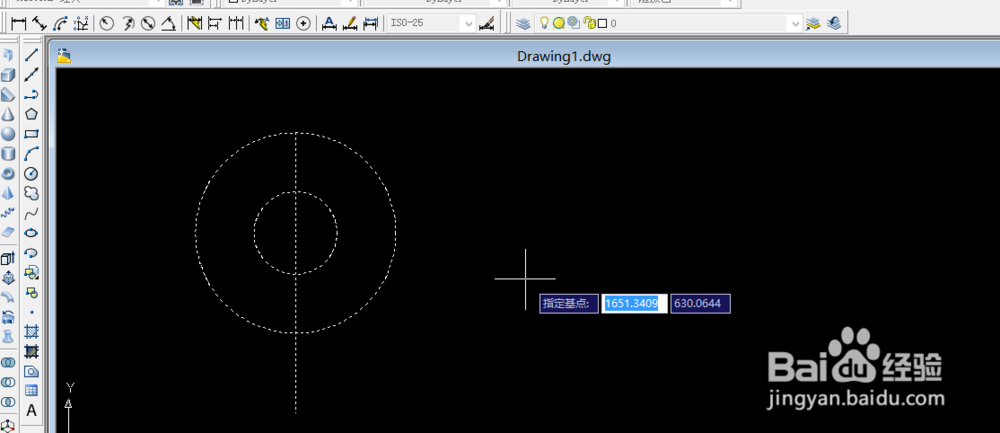Viewport: 1000px width, 433px height.
Task: Click the Layer Previous icon
Action: click(833, 24)
